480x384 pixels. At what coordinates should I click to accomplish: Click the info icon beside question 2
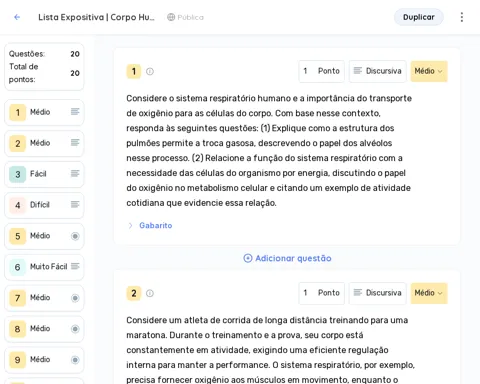(x=150, y=293)
